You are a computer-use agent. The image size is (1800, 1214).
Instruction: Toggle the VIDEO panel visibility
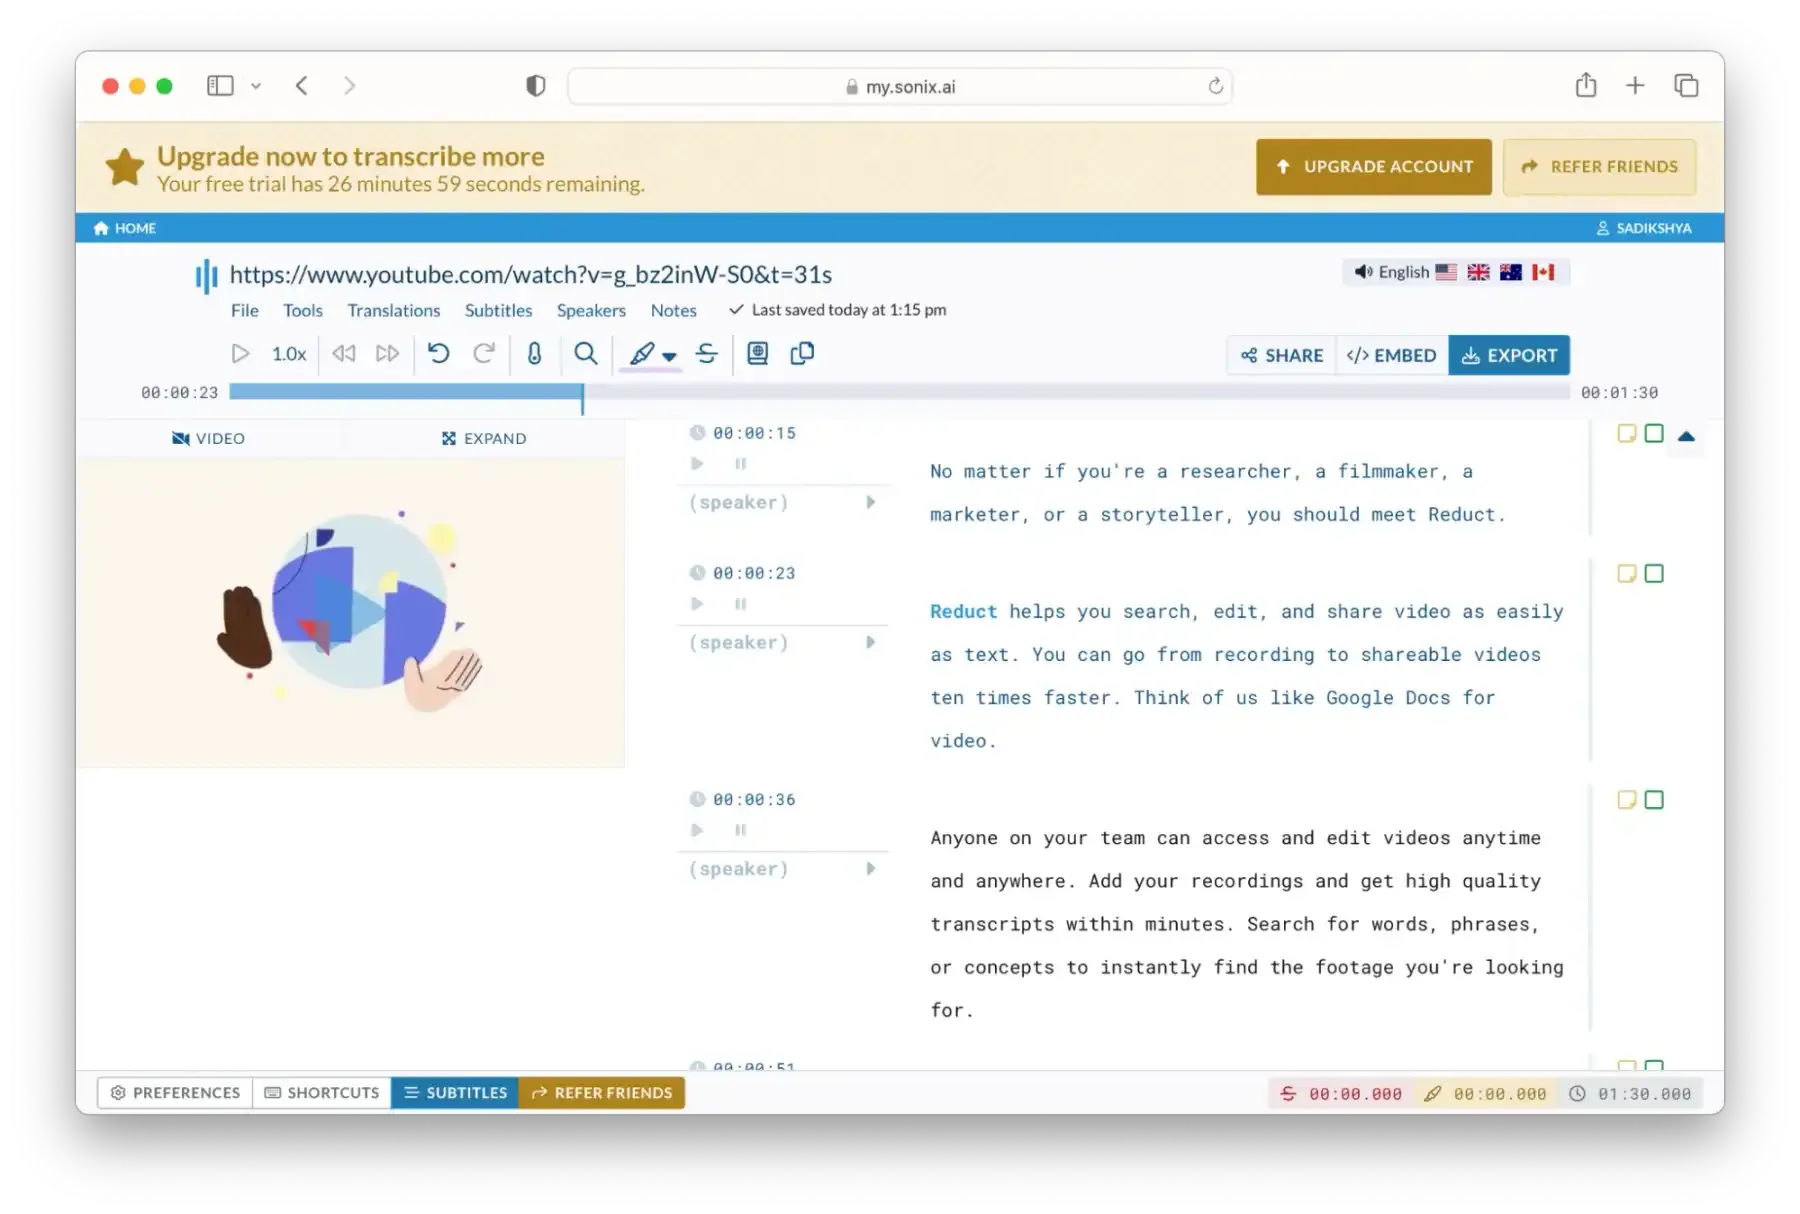[208, 438]
